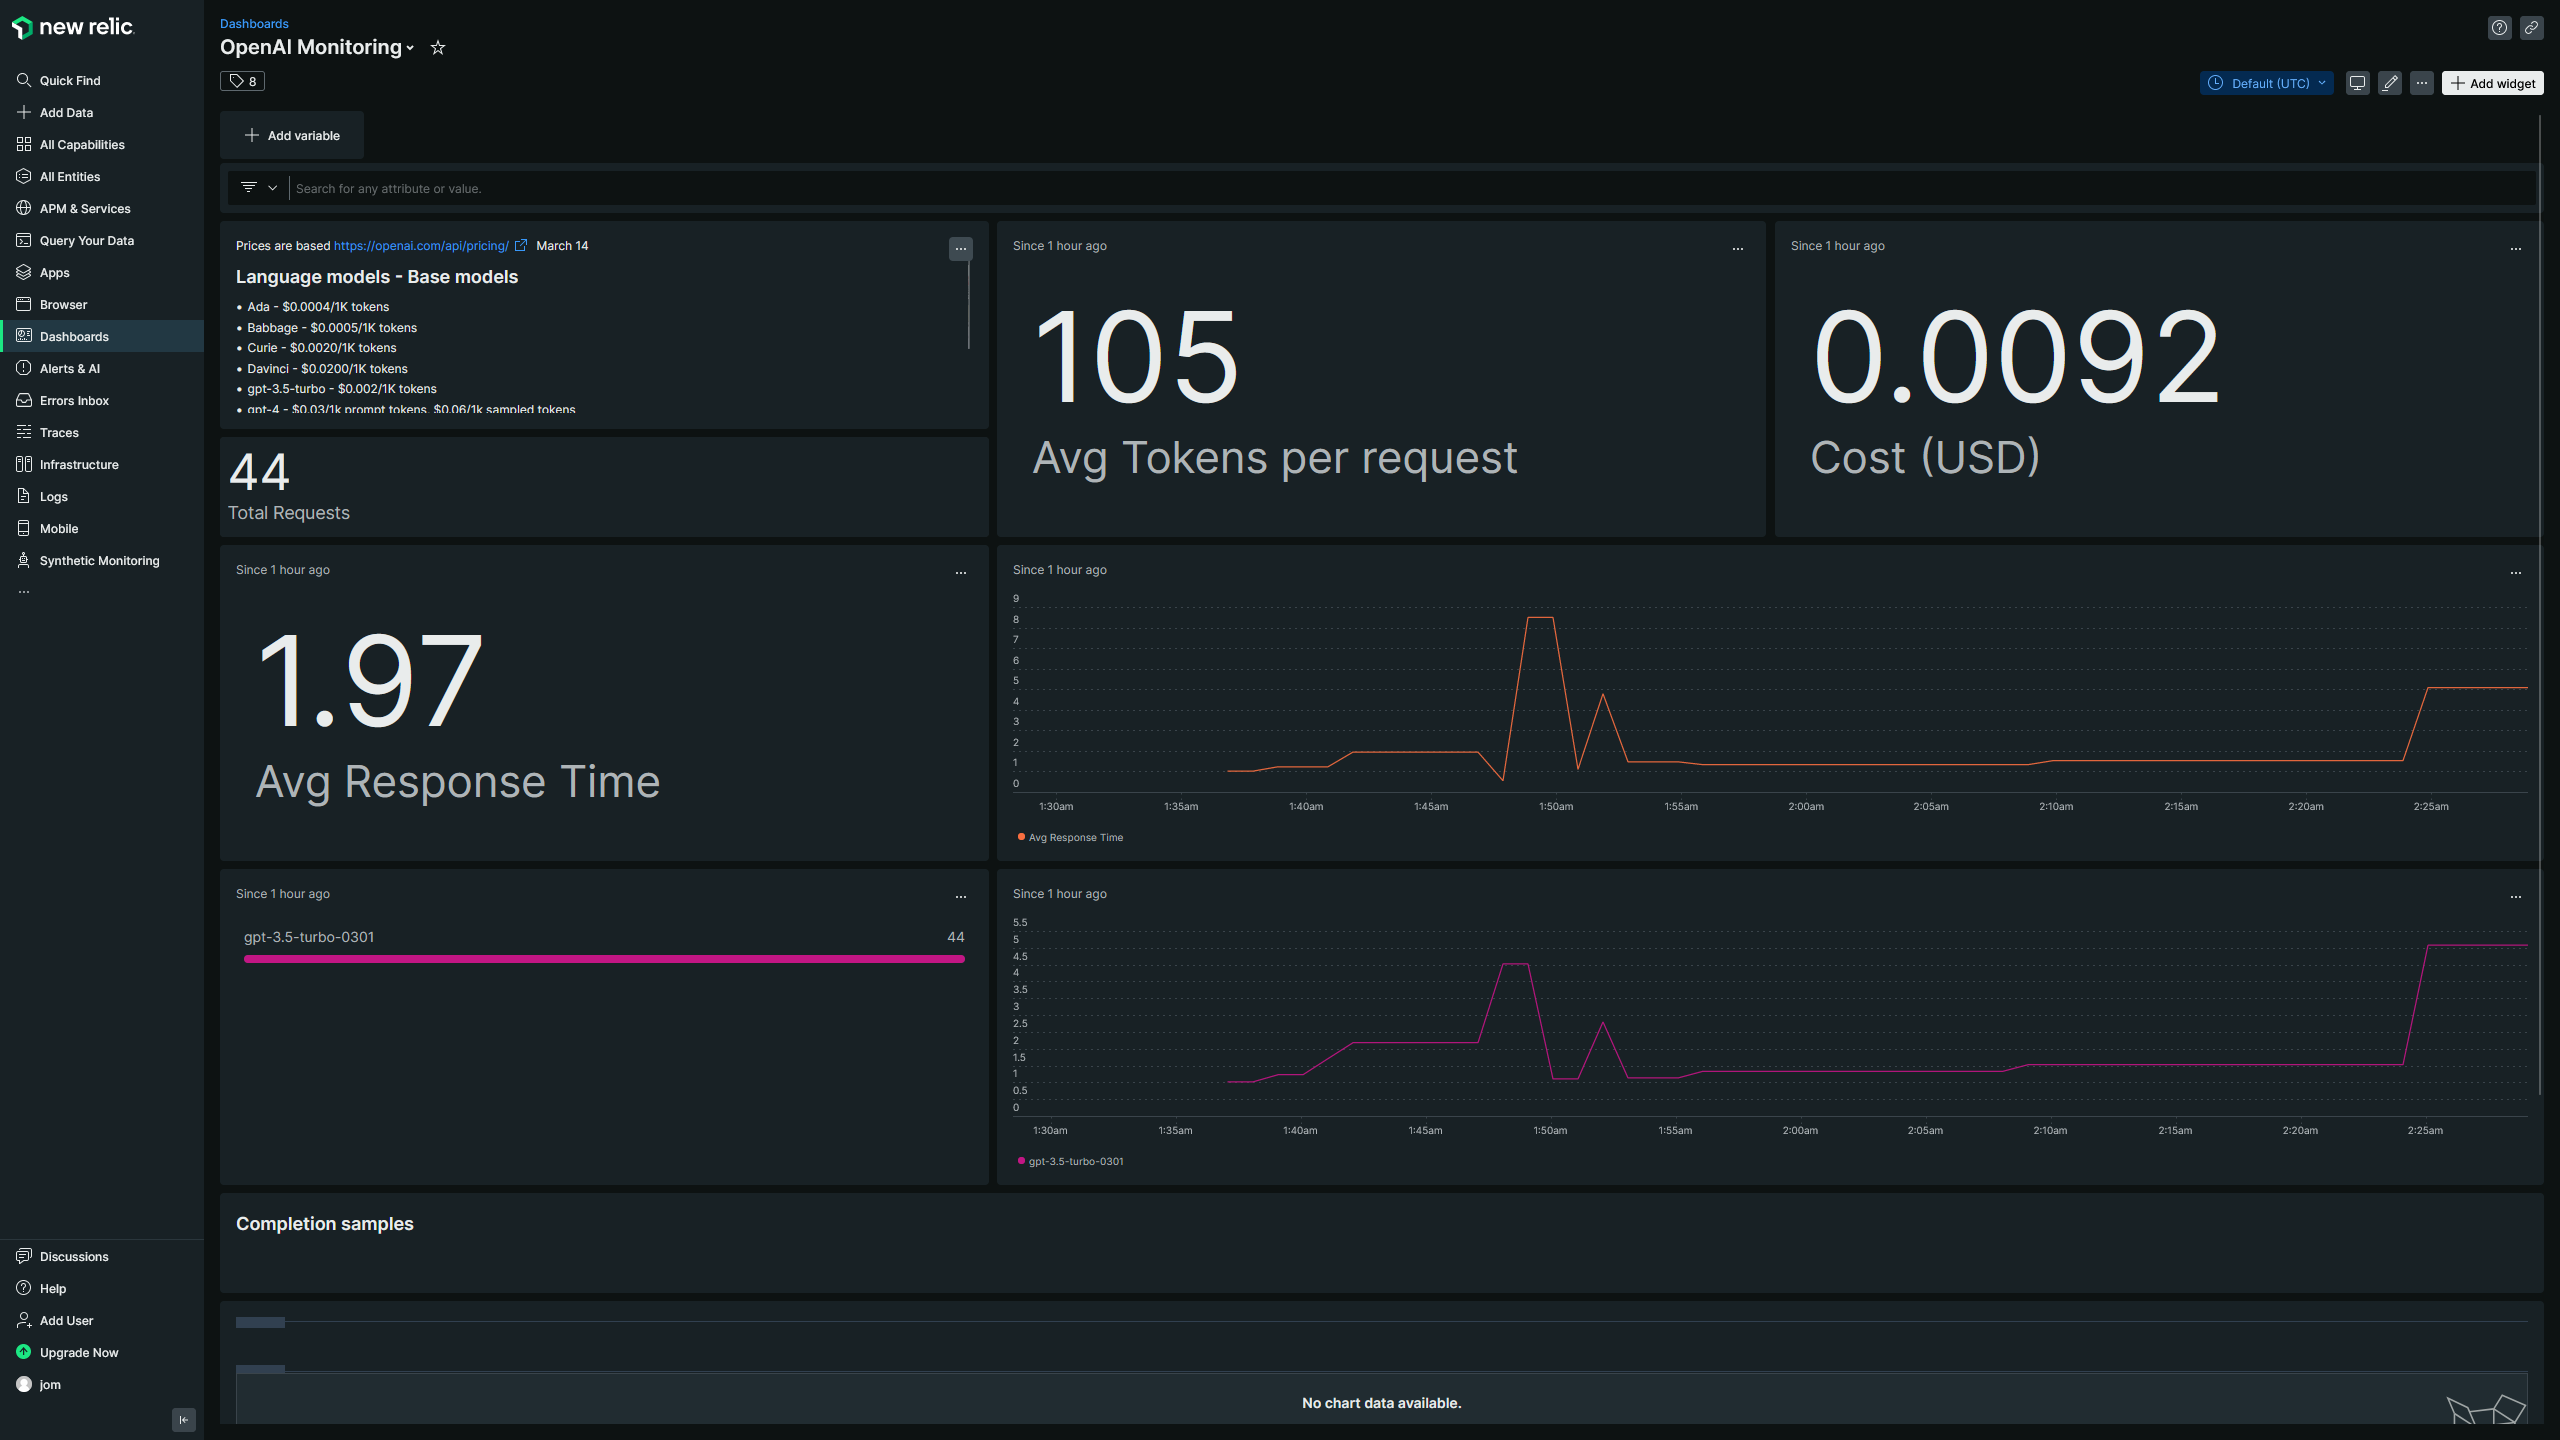Viewport: 2560px width, 1440px height.
Task: Star the OpenAI Monitoring dashboard as favorite
Action: tap(437, 48)
